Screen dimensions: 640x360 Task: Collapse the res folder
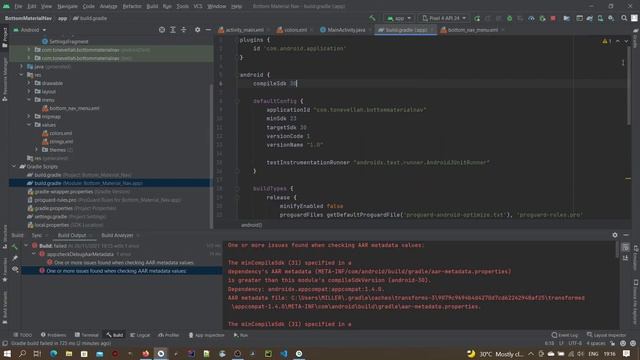pos(21,75)
